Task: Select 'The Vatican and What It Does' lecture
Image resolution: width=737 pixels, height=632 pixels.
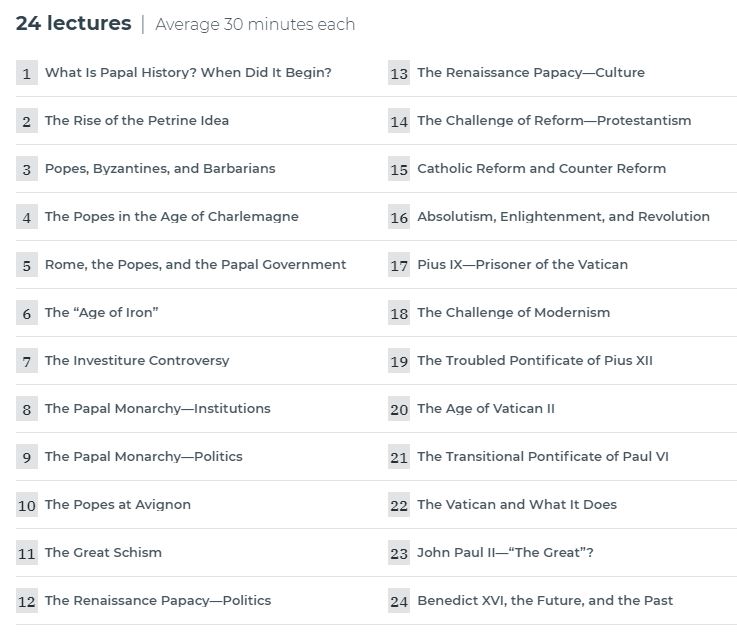Action: [517, 505]
